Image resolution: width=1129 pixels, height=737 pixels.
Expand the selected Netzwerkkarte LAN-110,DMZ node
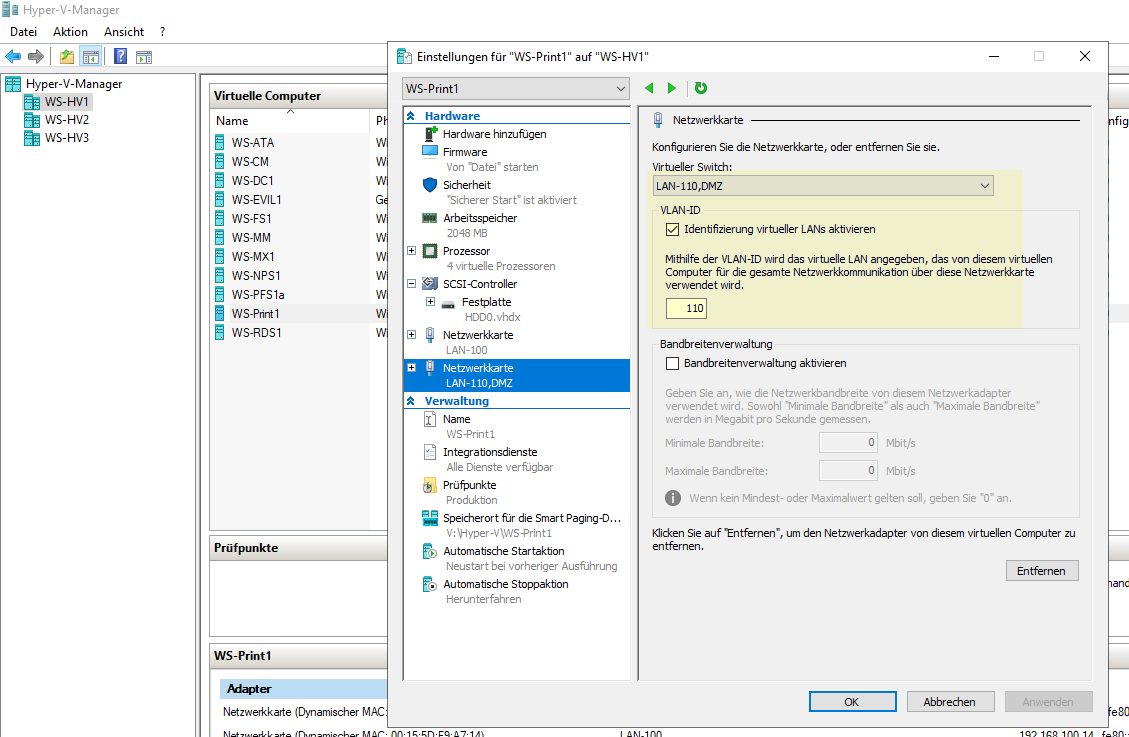tap(412, 368)
